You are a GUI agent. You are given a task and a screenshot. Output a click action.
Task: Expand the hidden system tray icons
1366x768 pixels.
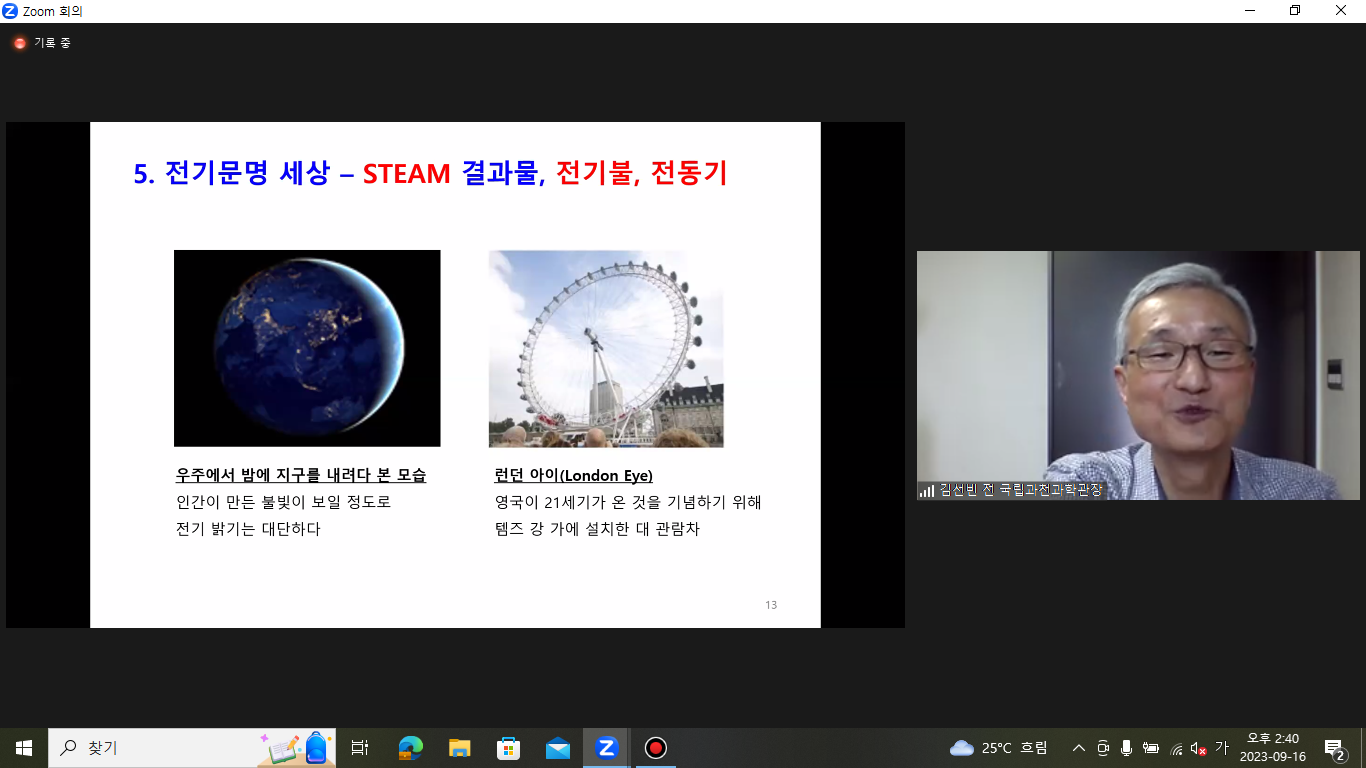(1078, 748)
